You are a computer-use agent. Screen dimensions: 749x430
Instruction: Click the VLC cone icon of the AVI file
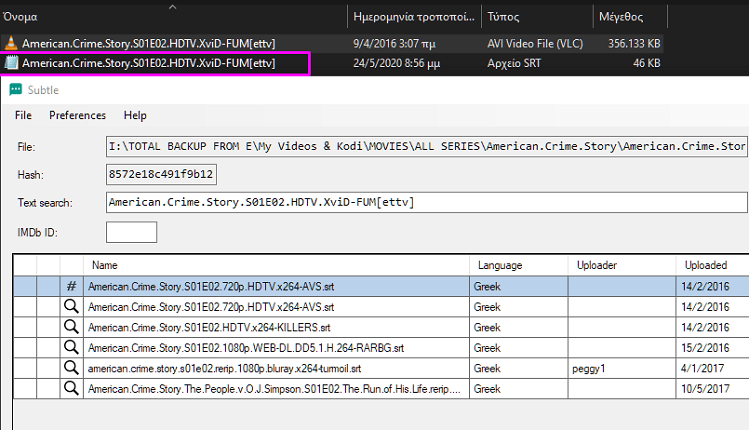[11, 43]
